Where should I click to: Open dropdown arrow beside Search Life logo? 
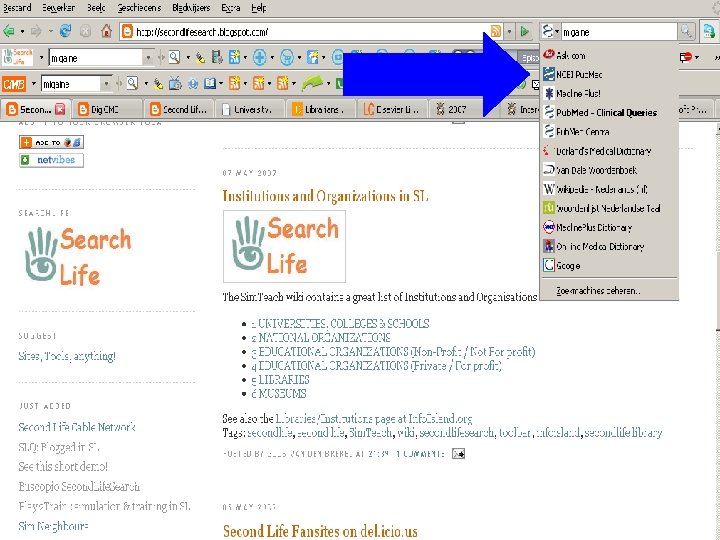41,58
